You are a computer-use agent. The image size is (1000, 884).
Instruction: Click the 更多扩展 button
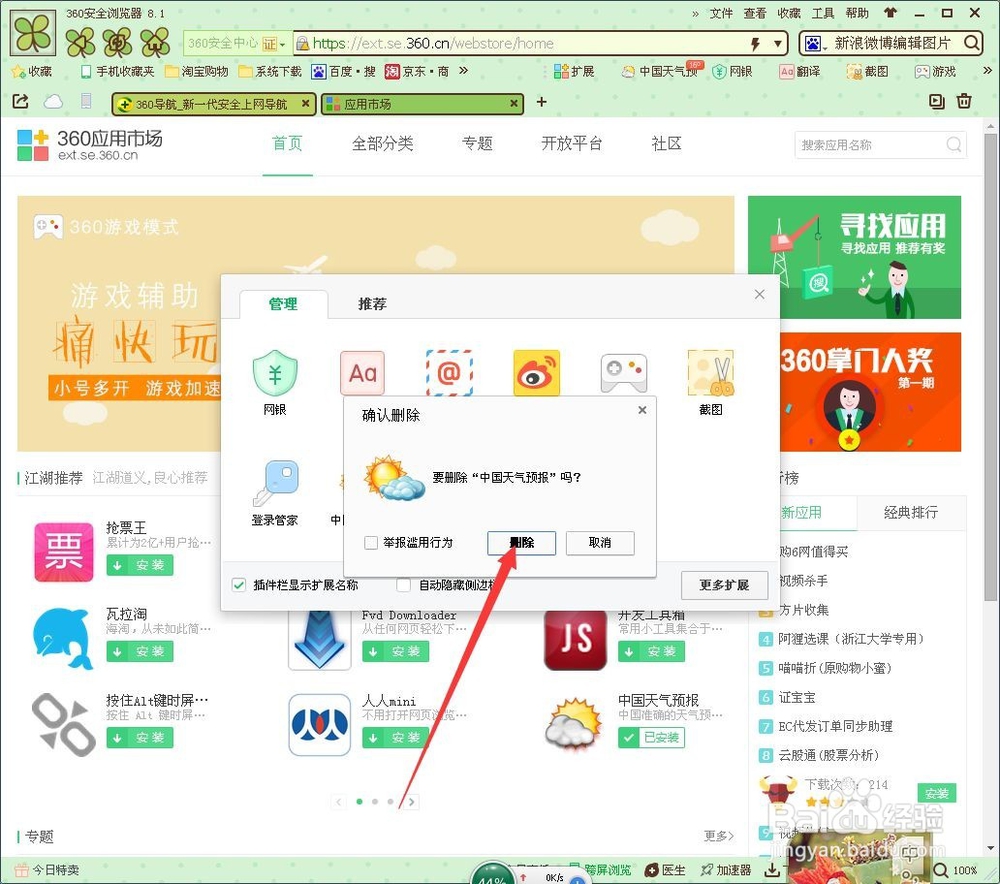[724, 585]
